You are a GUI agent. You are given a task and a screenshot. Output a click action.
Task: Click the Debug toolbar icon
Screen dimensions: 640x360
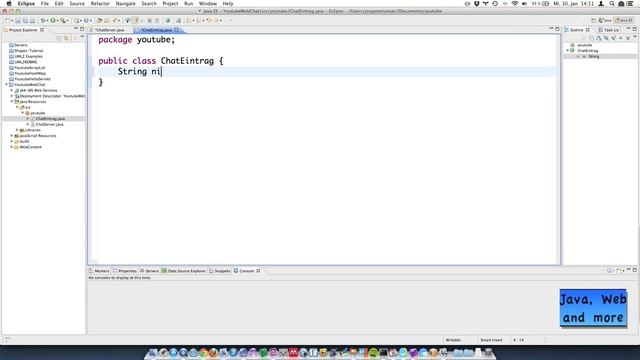click(x=43, y=20)
